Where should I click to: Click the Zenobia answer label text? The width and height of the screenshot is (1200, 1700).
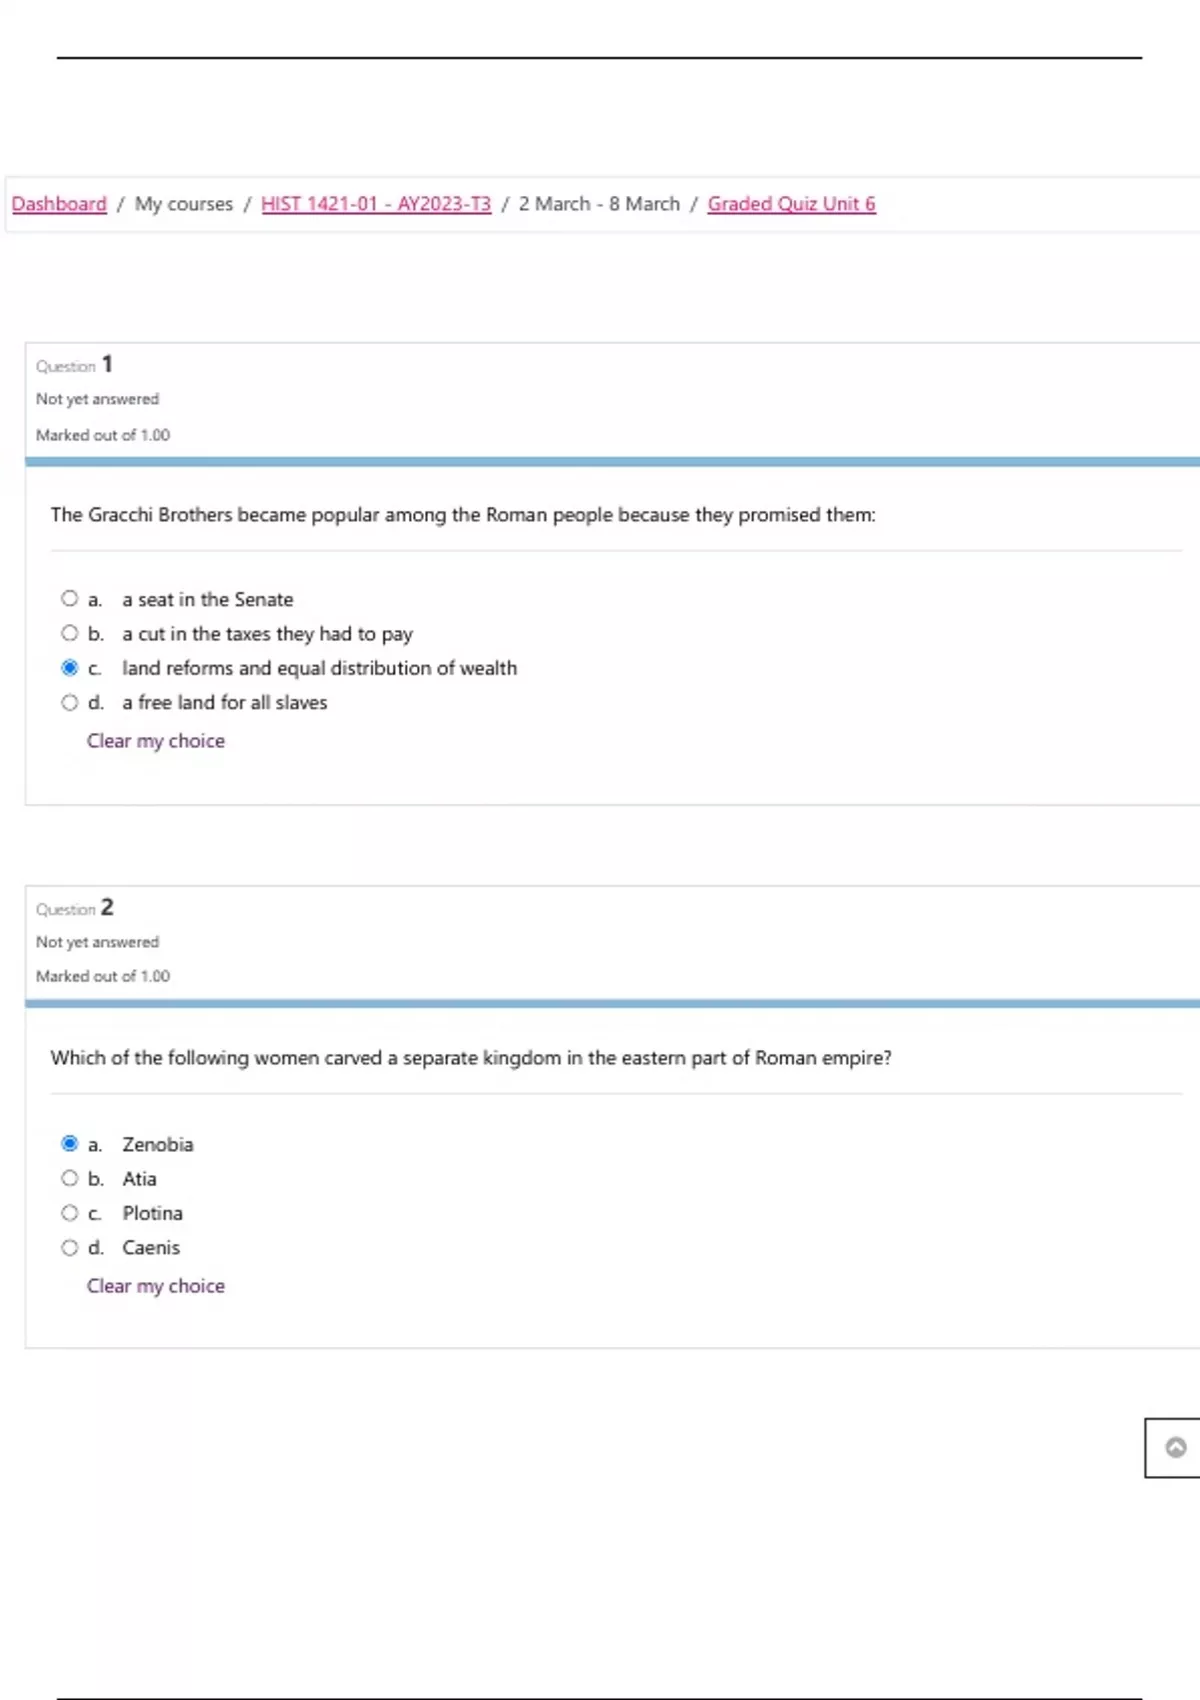[x=158, y=1144]
